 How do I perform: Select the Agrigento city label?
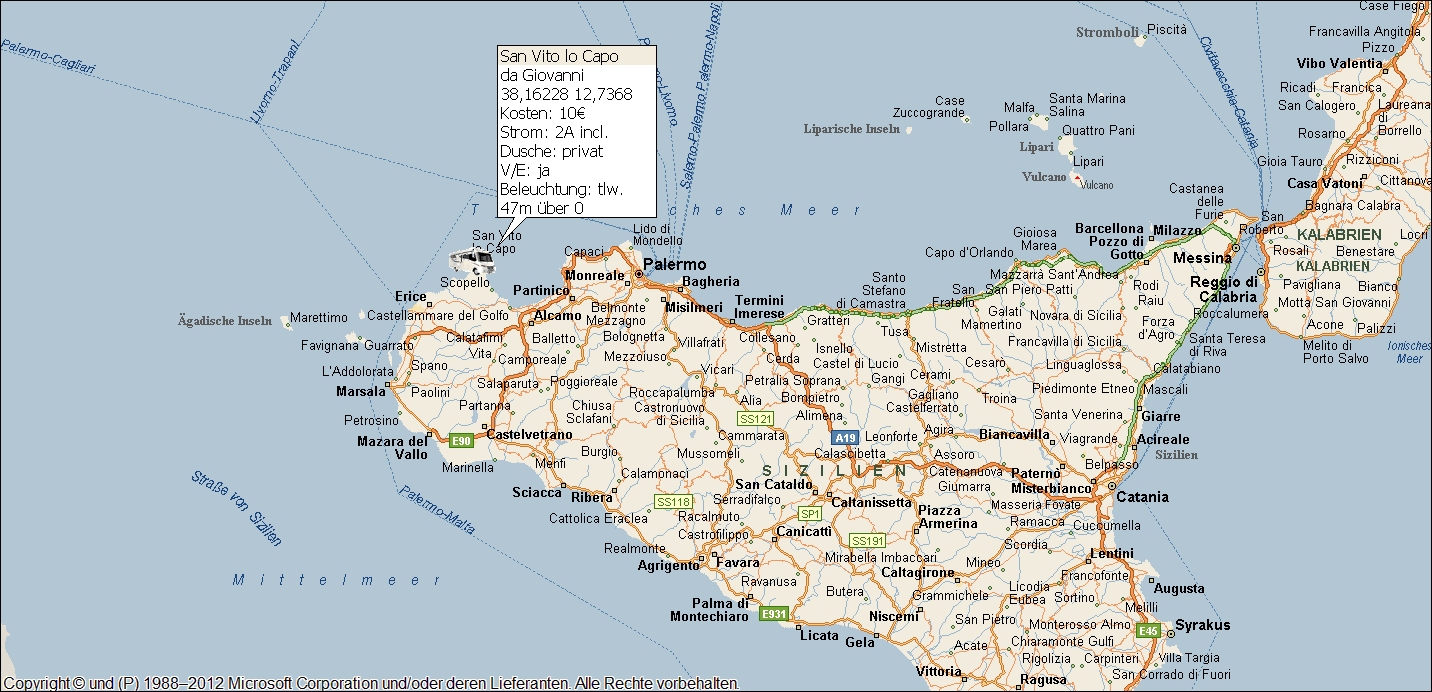click(669, 565)
